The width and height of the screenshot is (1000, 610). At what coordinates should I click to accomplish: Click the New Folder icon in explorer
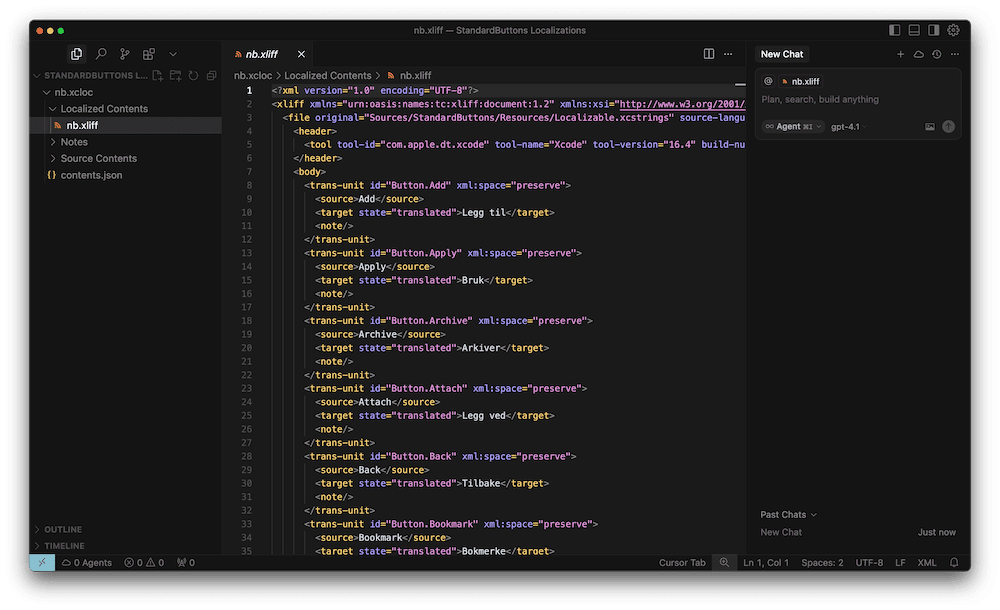175,75
